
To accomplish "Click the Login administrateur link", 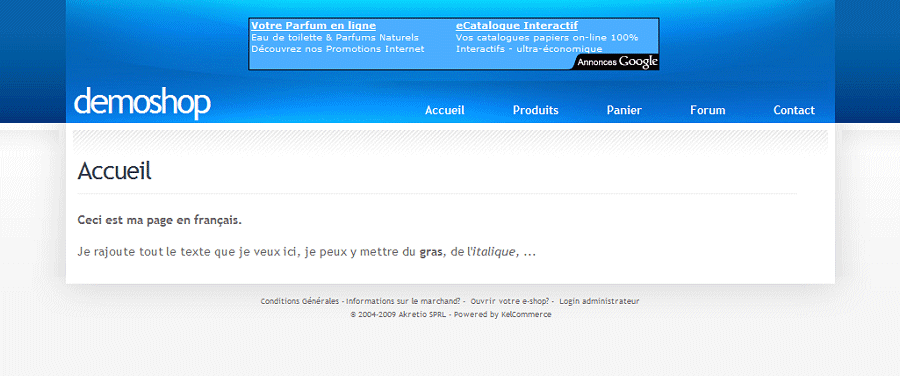I will [599, 301].
